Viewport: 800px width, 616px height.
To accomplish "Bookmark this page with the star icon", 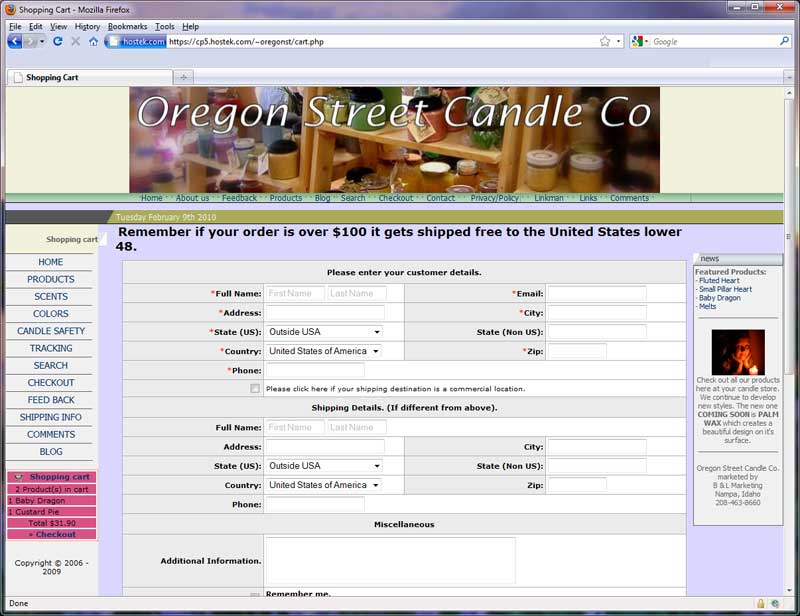I will tap(605, 41).
